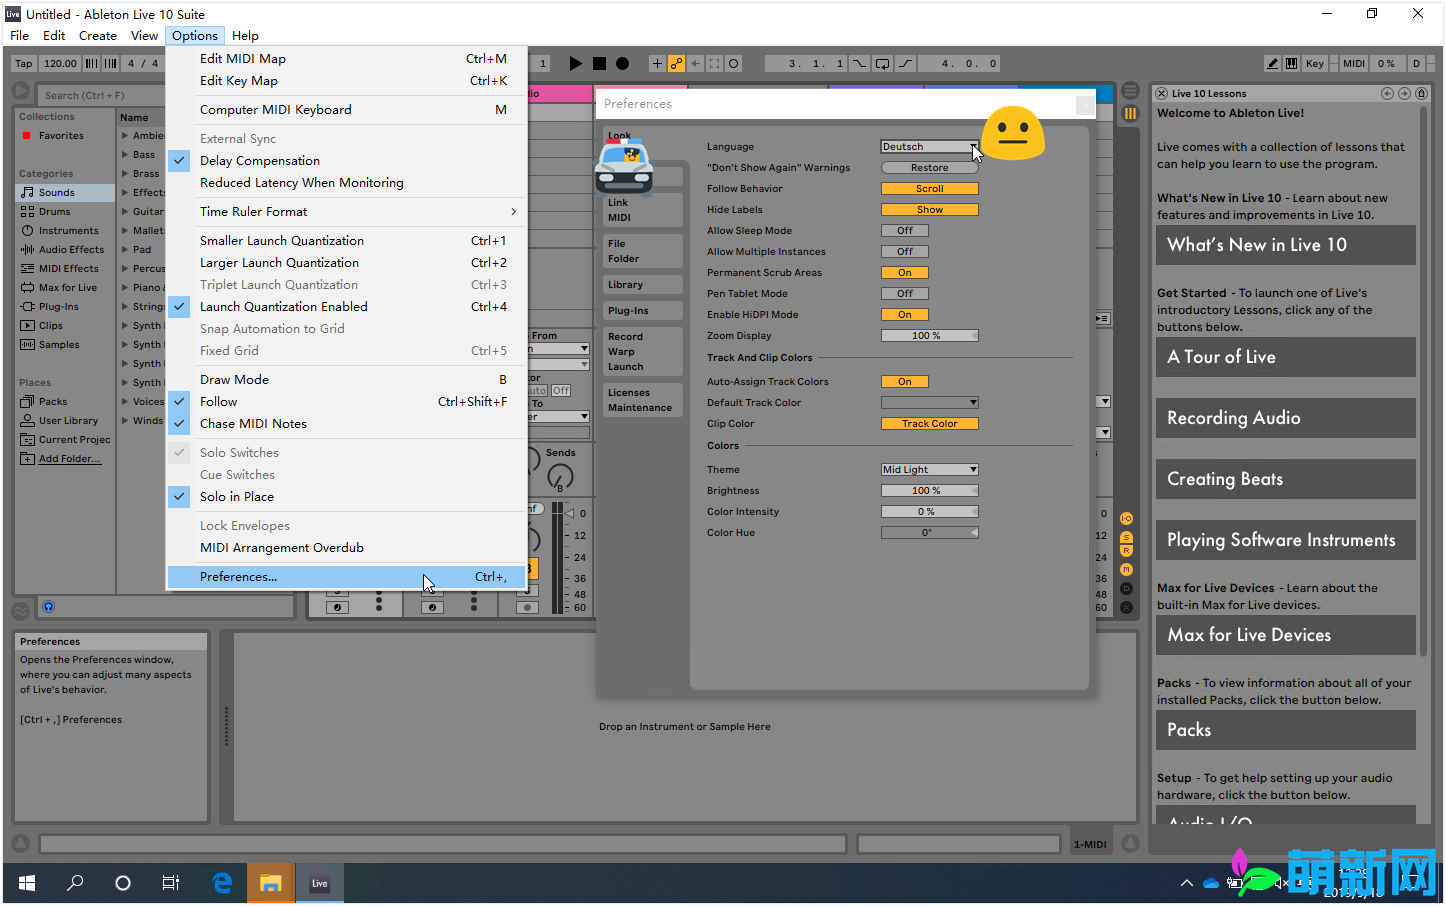1446x906 pixels.
Task: Click the Color Intensity slider
Action: (x=929, y=511)
